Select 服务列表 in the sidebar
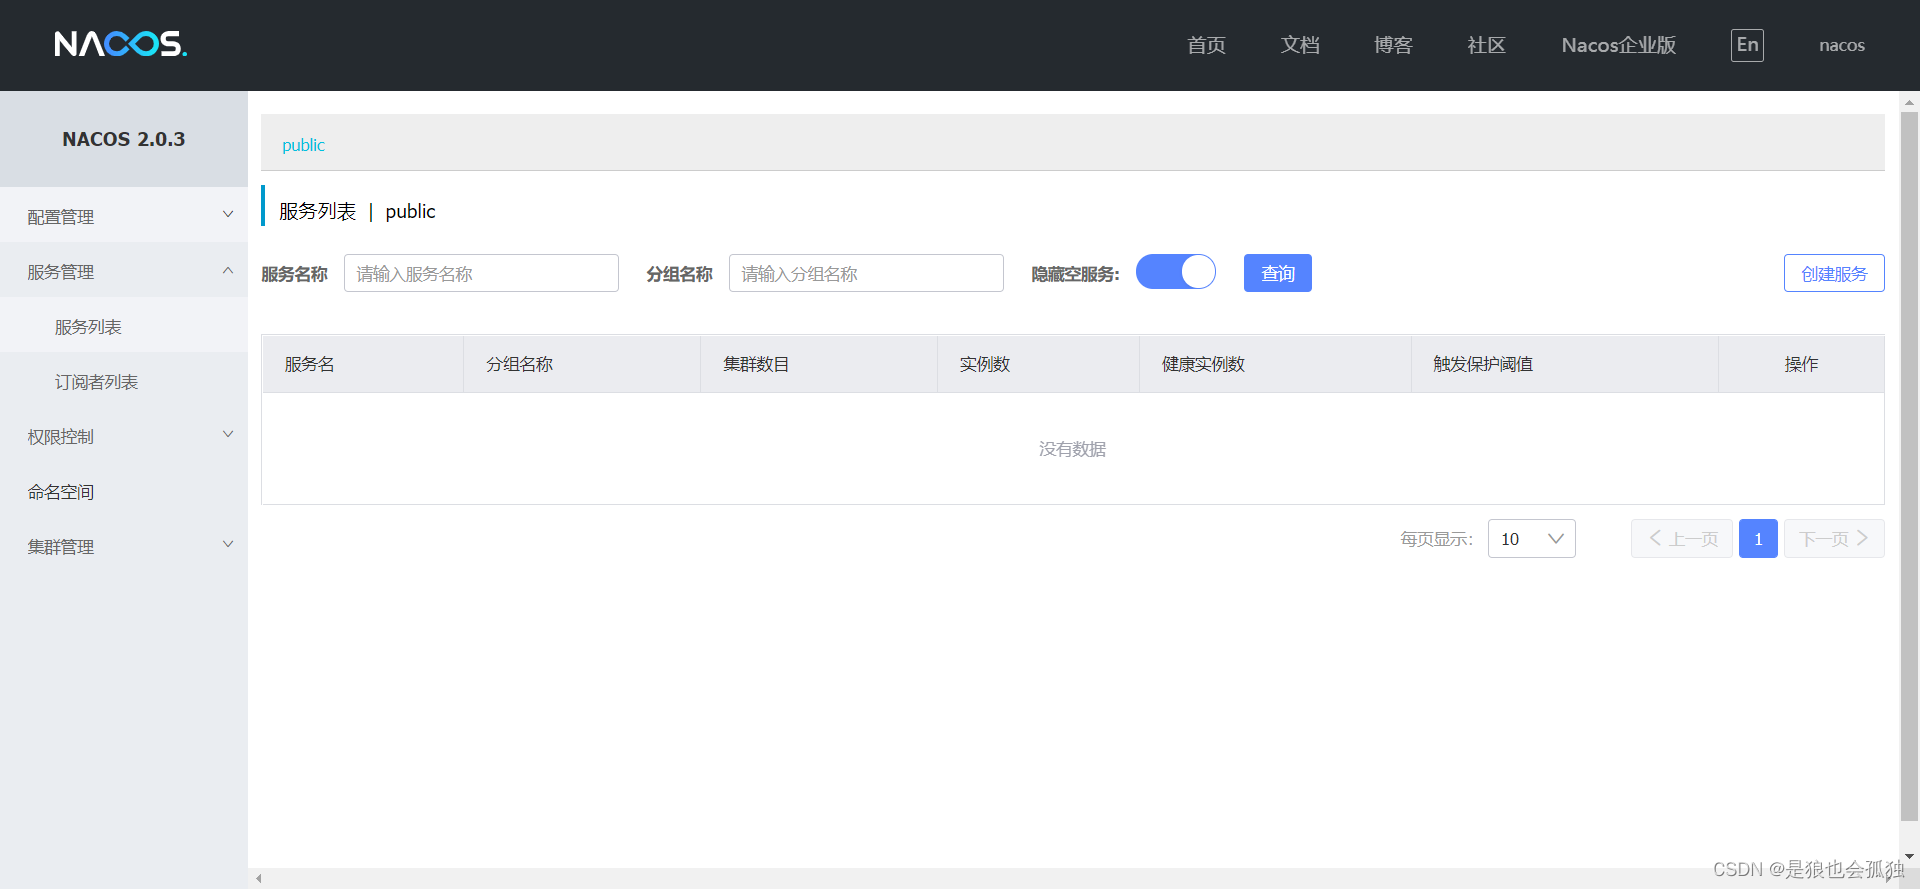1920x889 pixels. tap(124, 326)
